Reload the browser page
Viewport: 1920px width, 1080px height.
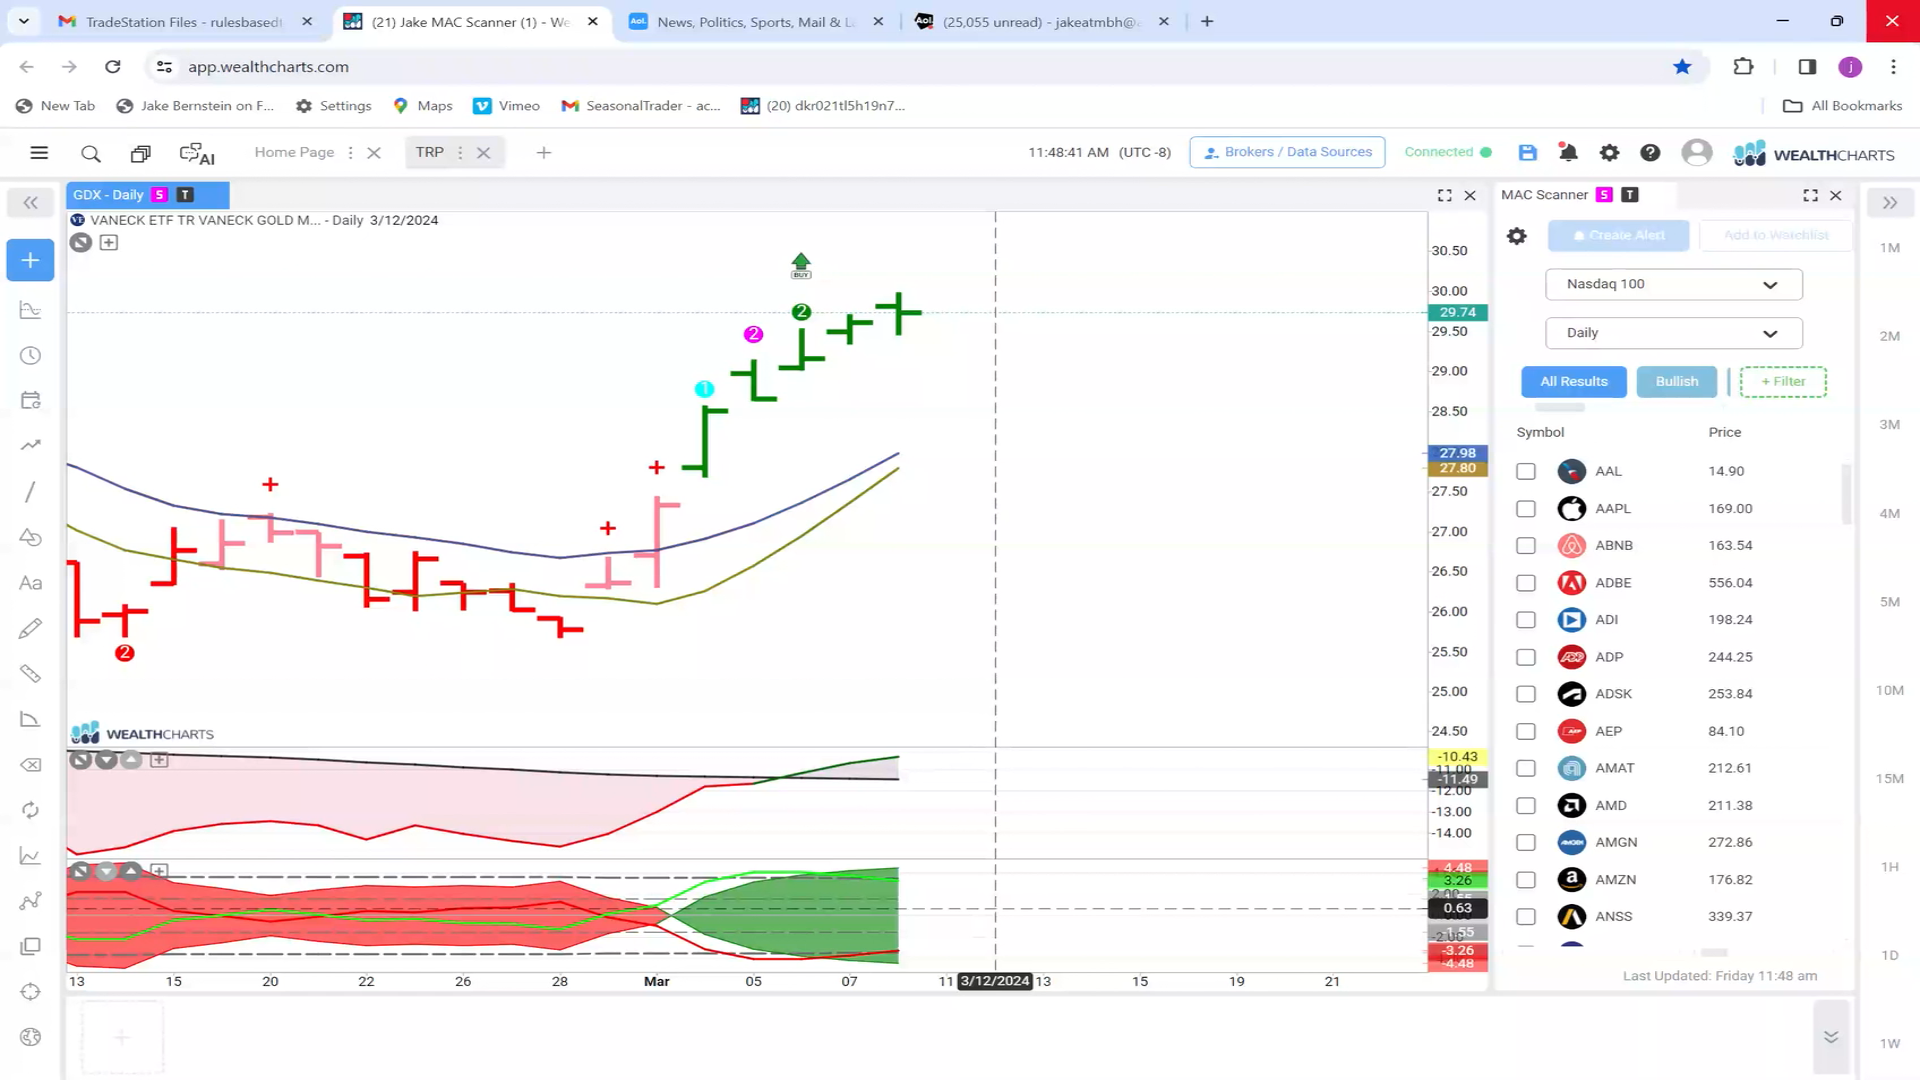(113, 66)
